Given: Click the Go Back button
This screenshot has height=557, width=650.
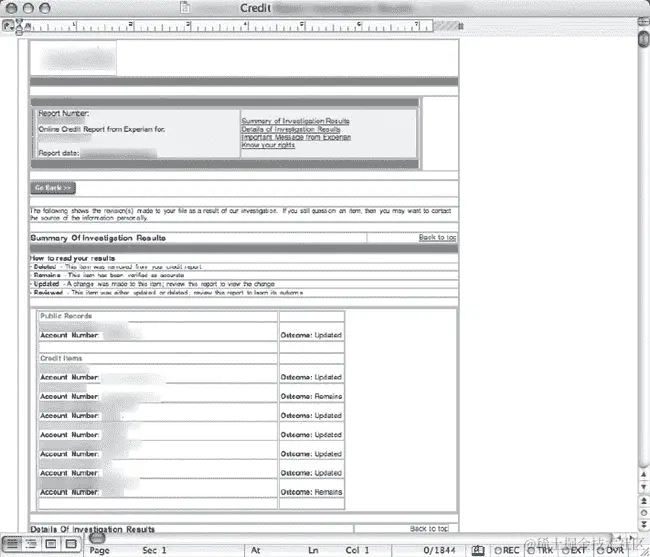Looking at the screenshot, I should [x=53, y=188].
